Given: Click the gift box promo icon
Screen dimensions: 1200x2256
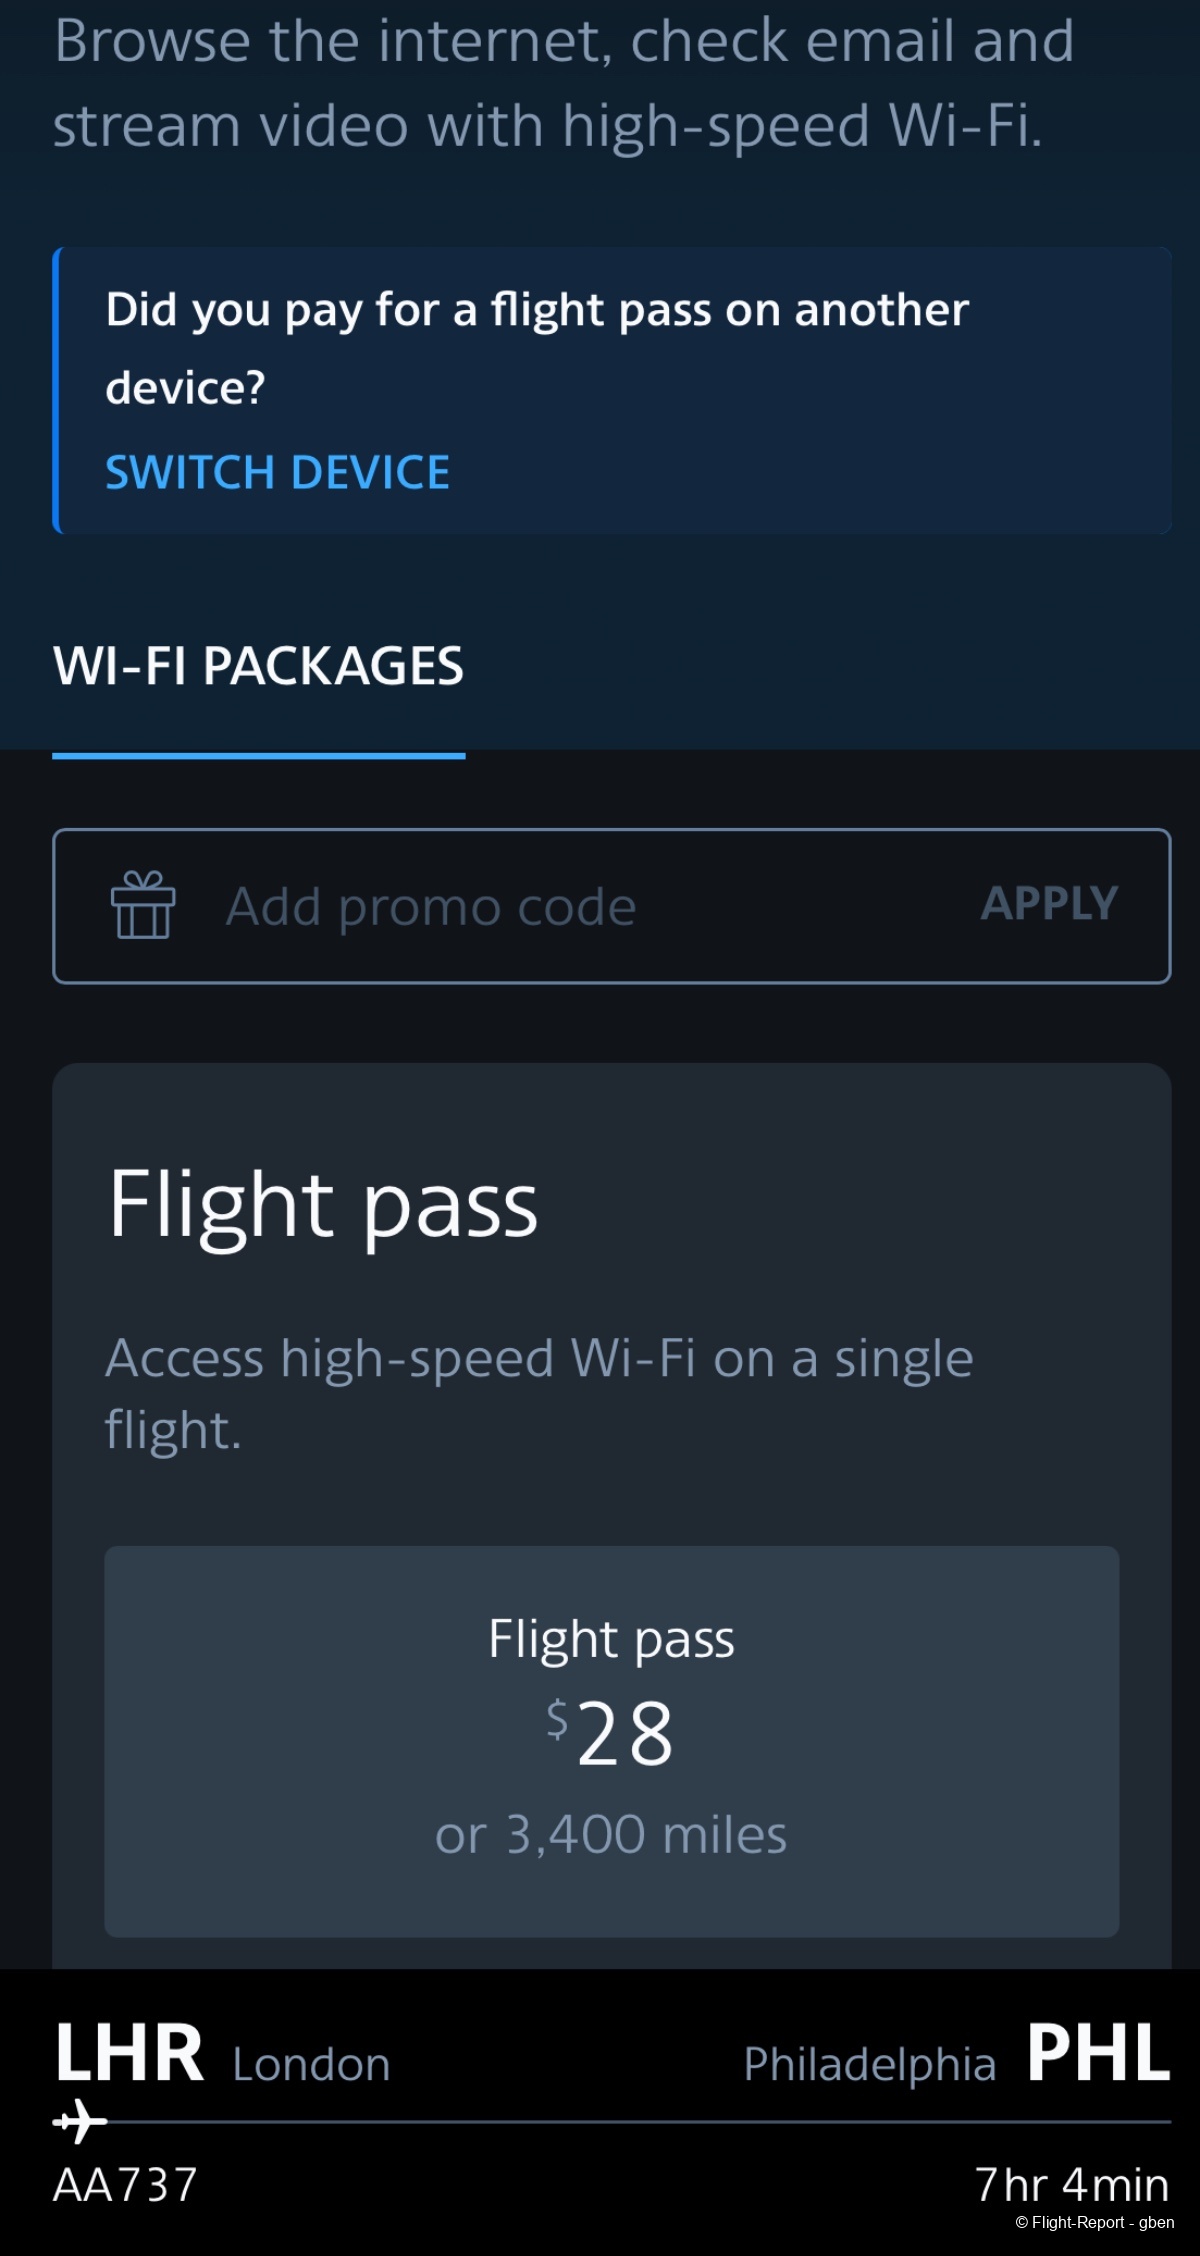Looking at the screenshot, I should (143, 905).
